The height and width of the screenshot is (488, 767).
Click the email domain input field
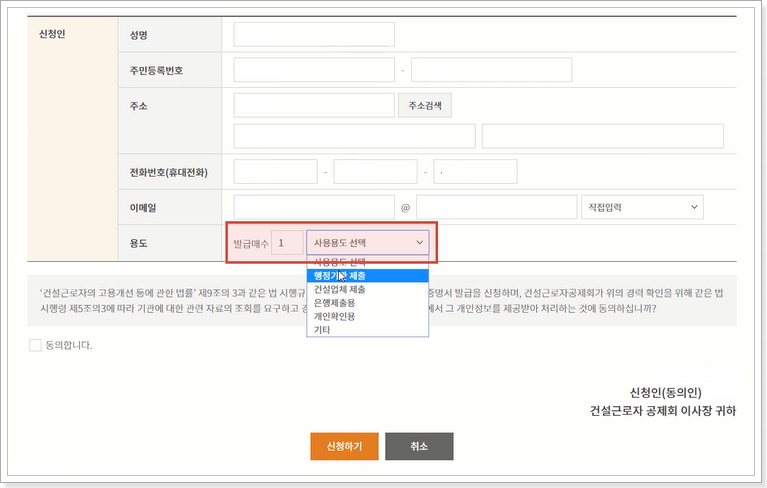496,207
